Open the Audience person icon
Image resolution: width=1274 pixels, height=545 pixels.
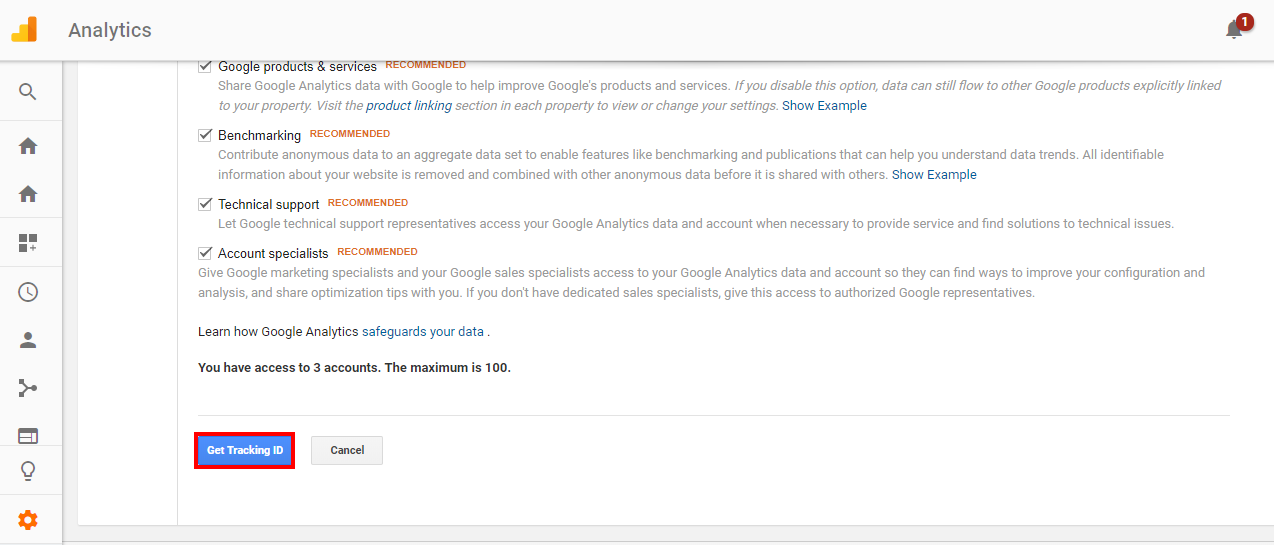pyautogui.click(x=28, y=340)
